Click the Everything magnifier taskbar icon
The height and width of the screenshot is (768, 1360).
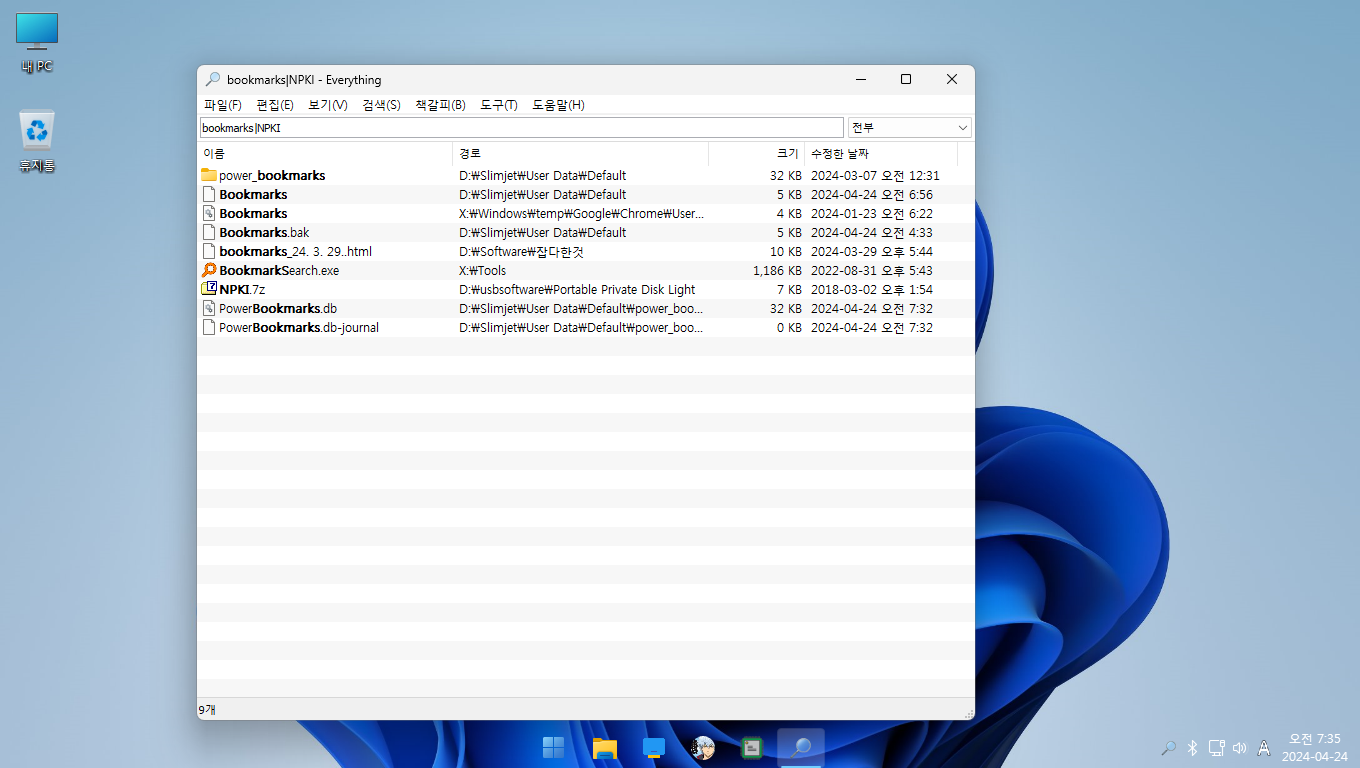pos(801,747)
